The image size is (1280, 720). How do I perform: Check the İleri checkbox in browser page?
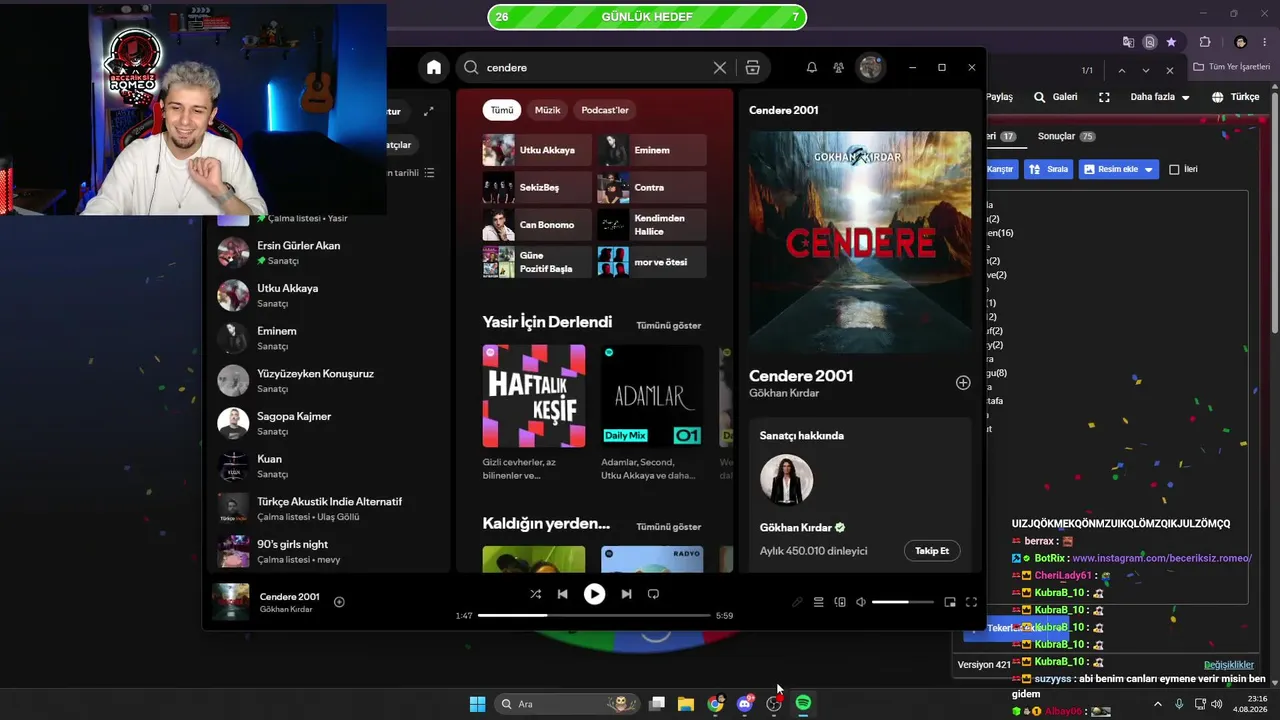1175,170
